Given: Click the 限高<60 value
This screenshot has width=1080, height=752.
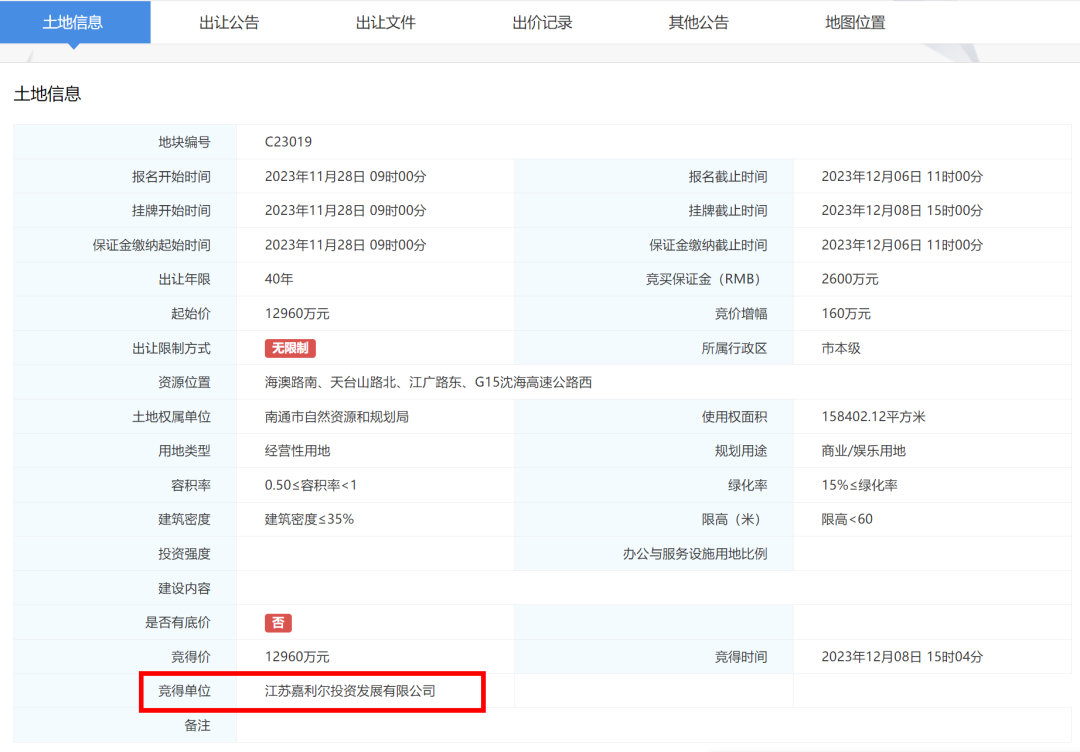Looking at the screenshot, I should pos(847,520).
